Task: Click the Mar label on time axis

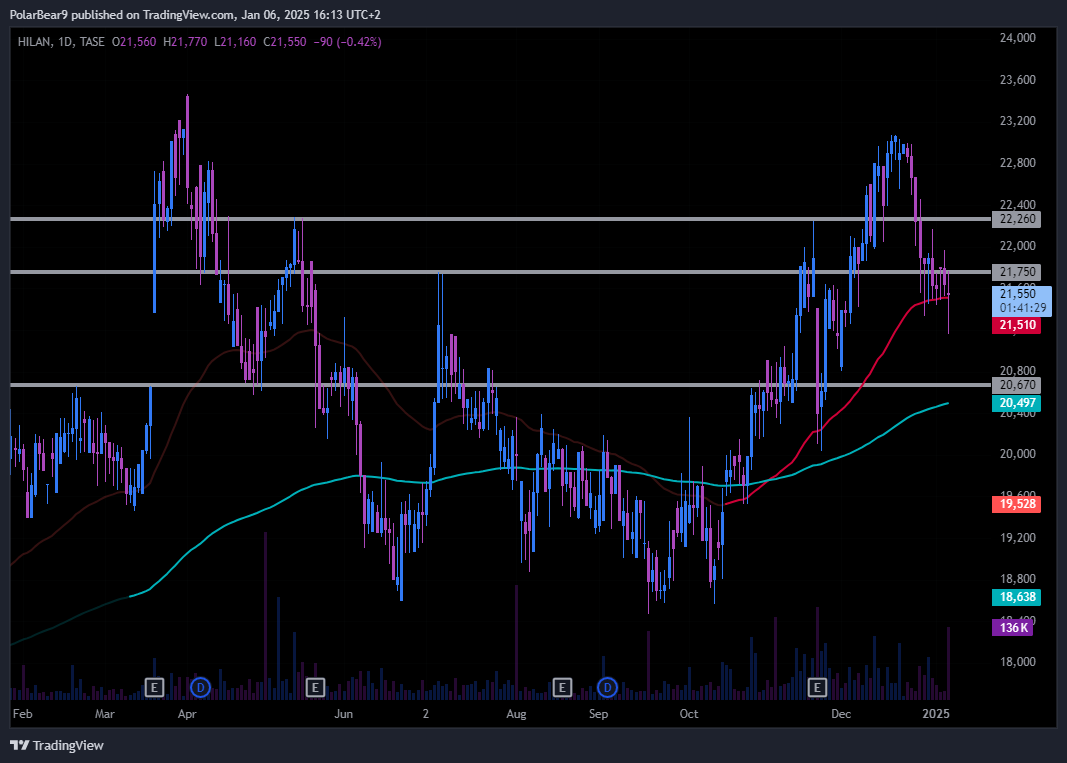Action: [105, 714]
